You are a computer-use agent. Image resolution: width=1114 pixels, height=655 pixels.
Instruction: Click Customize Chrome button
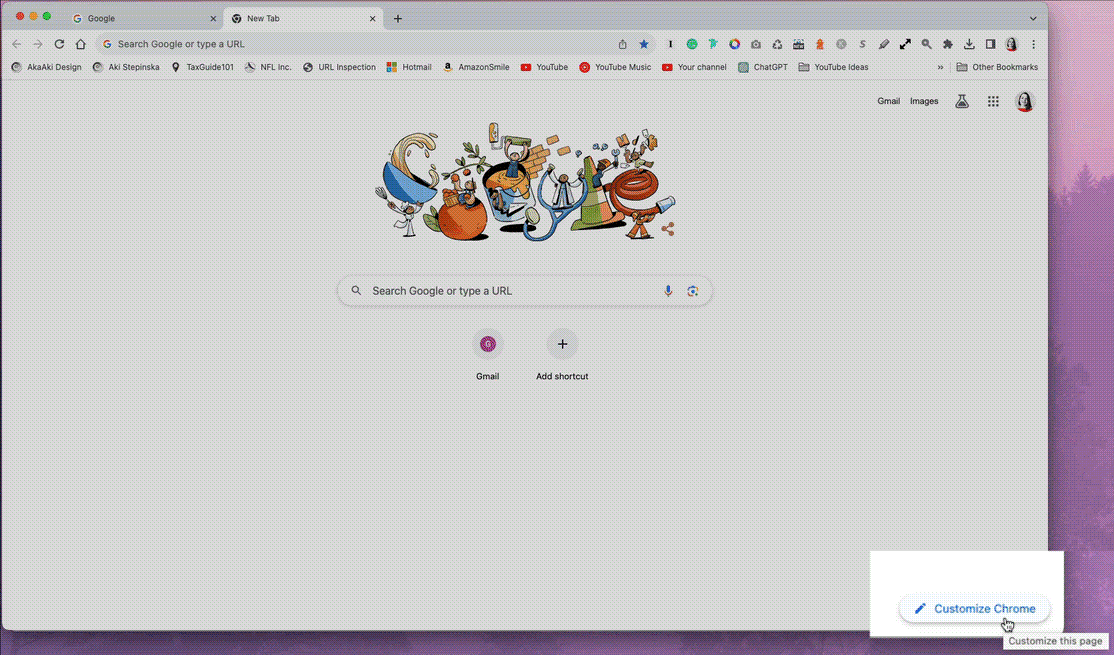[x=974, y=609]
